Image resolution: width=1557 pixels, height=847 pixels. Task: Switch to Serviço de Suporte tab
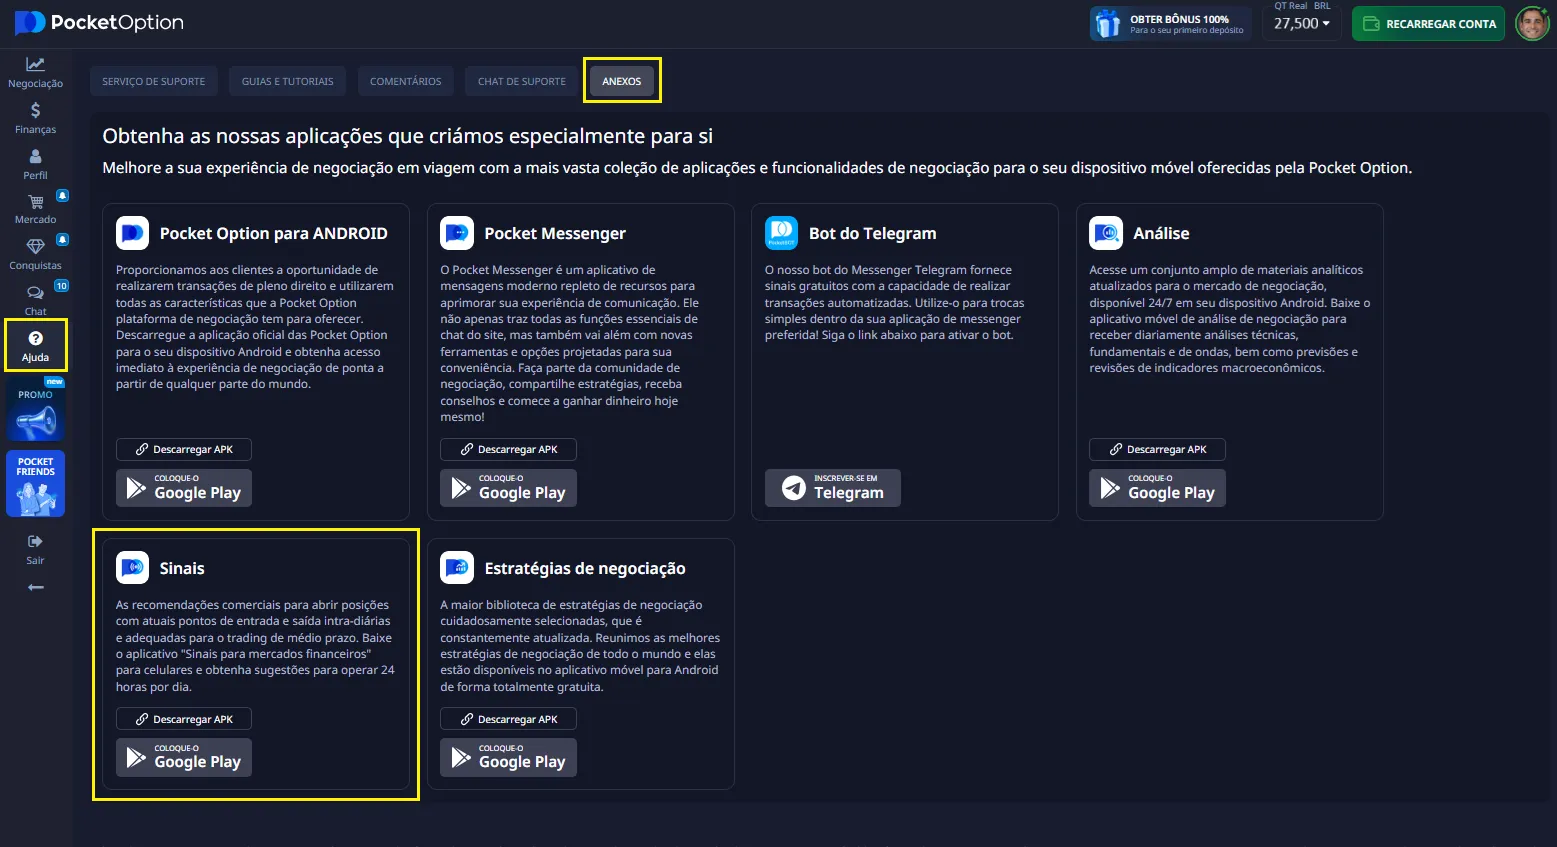click(x=153, y=81)
